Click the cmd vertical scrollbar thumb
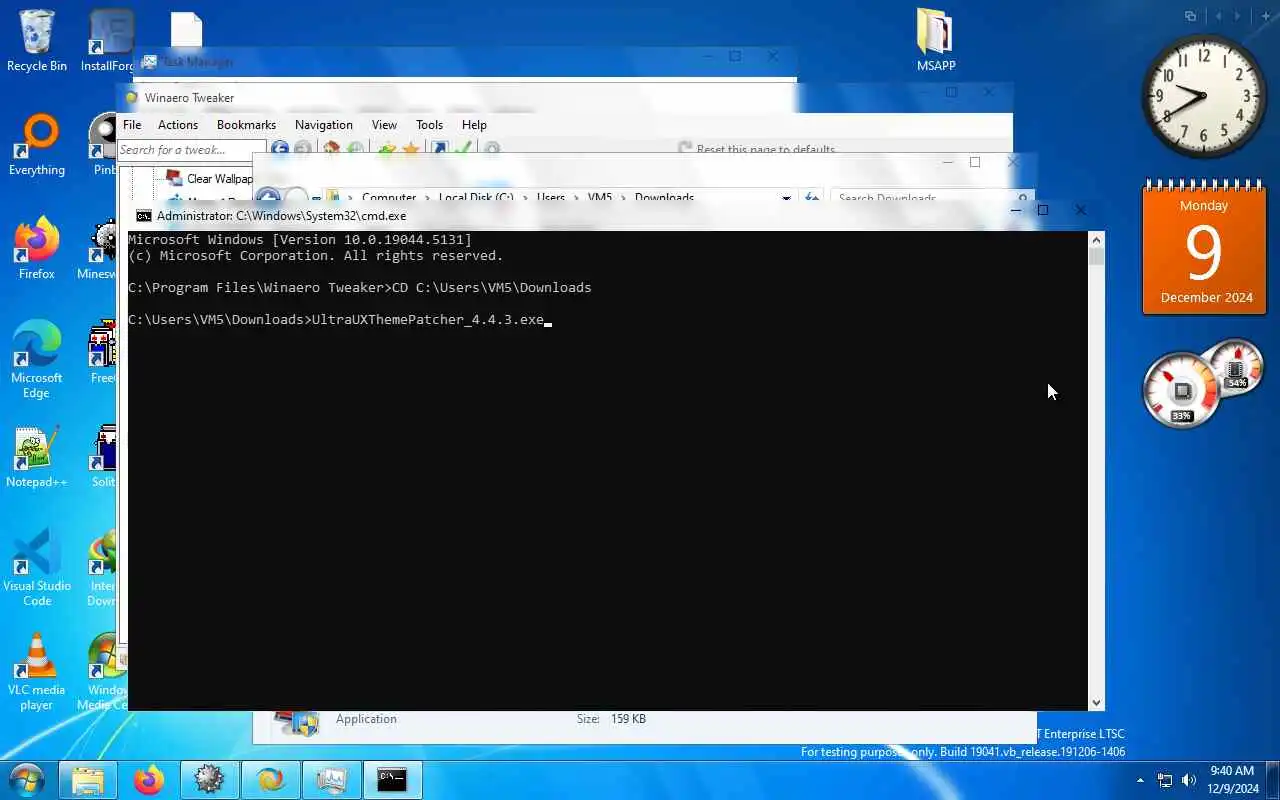Screen dimensions: 1280x800 click(x=1096, y=257)
